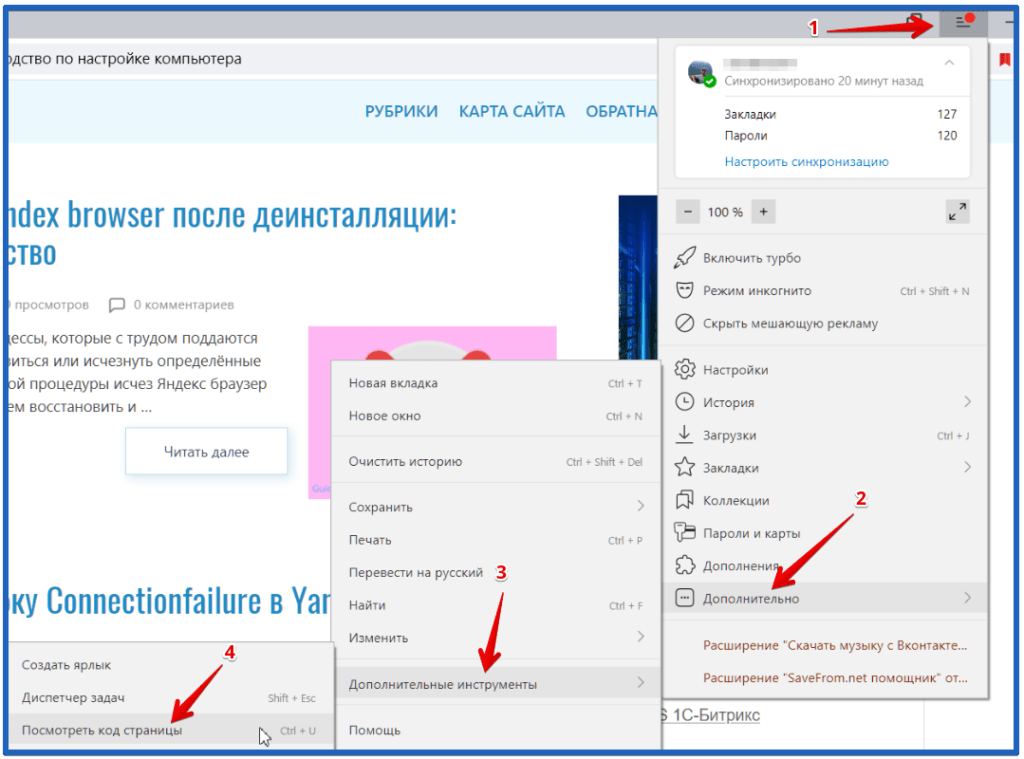Expand Дополнительные инструменты submenu arrow

point(641,683)
